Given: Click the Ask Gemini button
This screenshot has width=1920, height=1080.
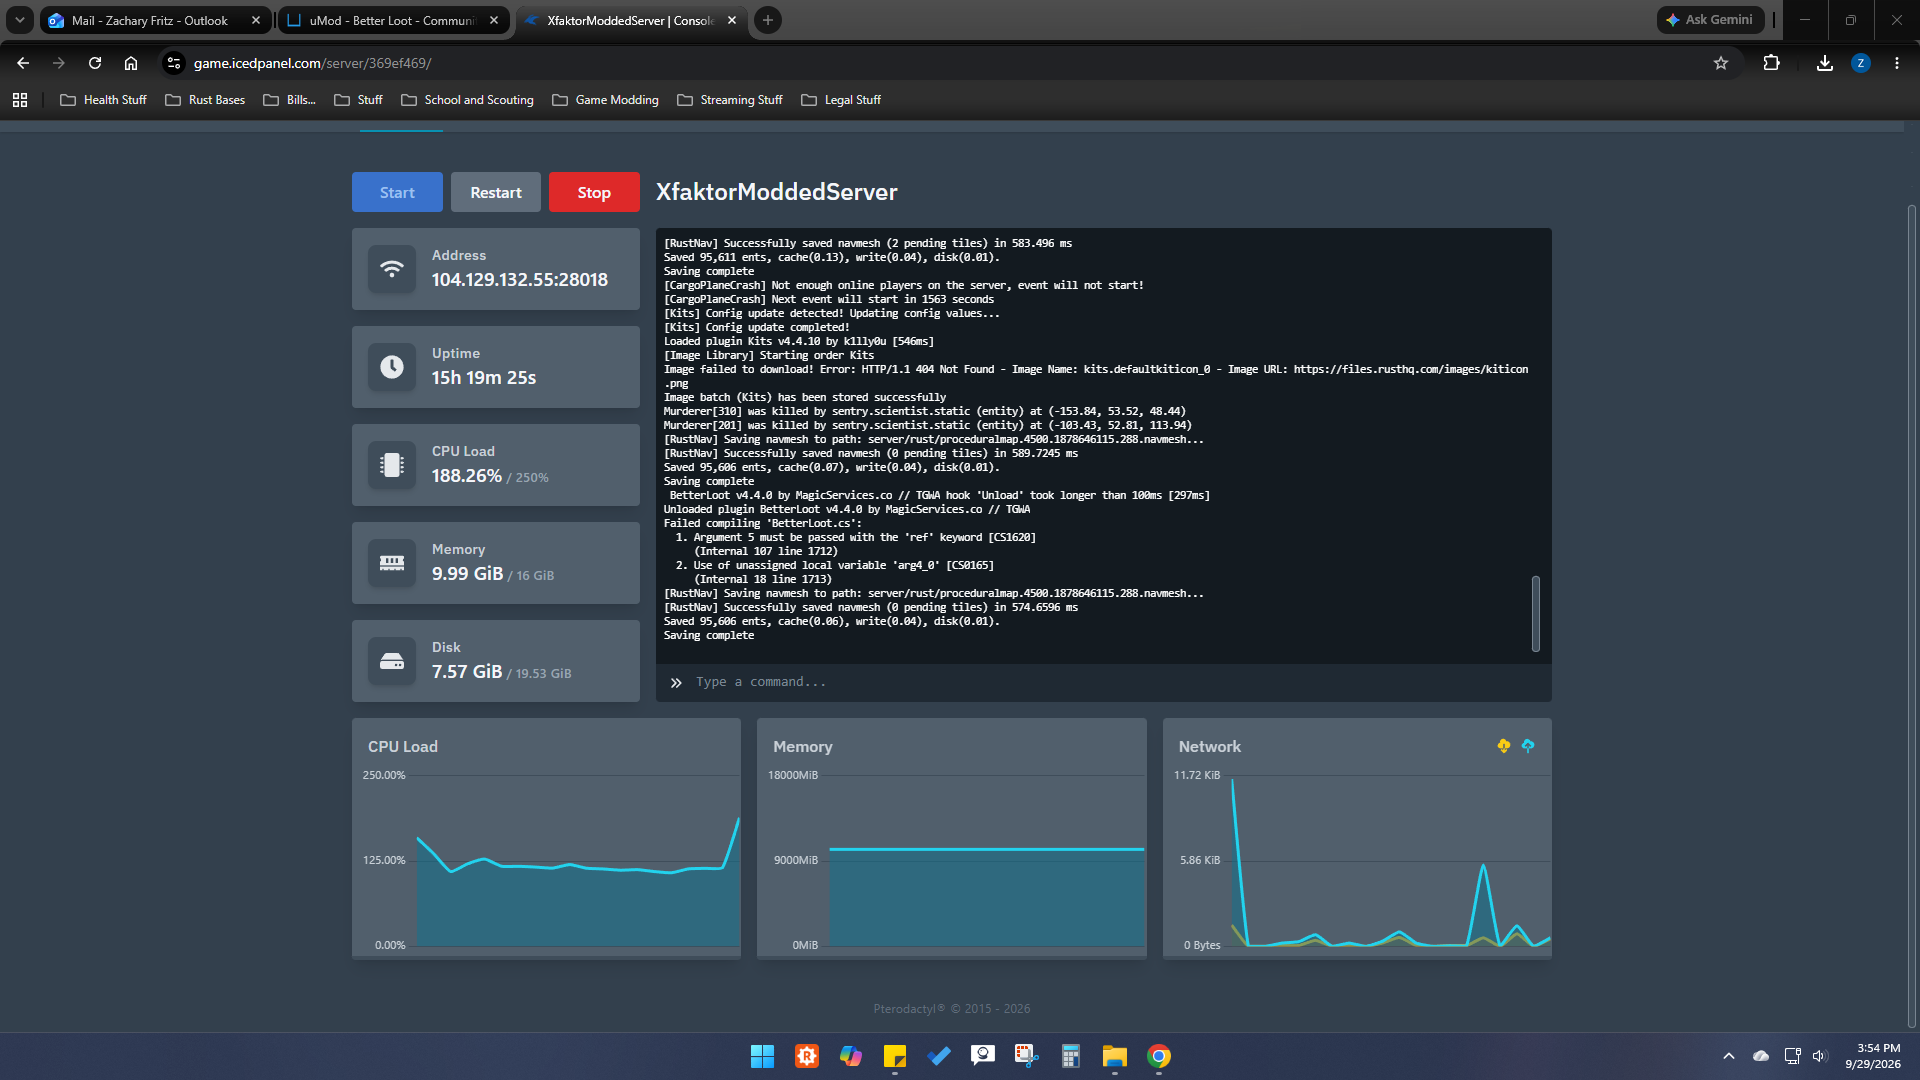Looking at the screenshot, I should (1710, 20).
